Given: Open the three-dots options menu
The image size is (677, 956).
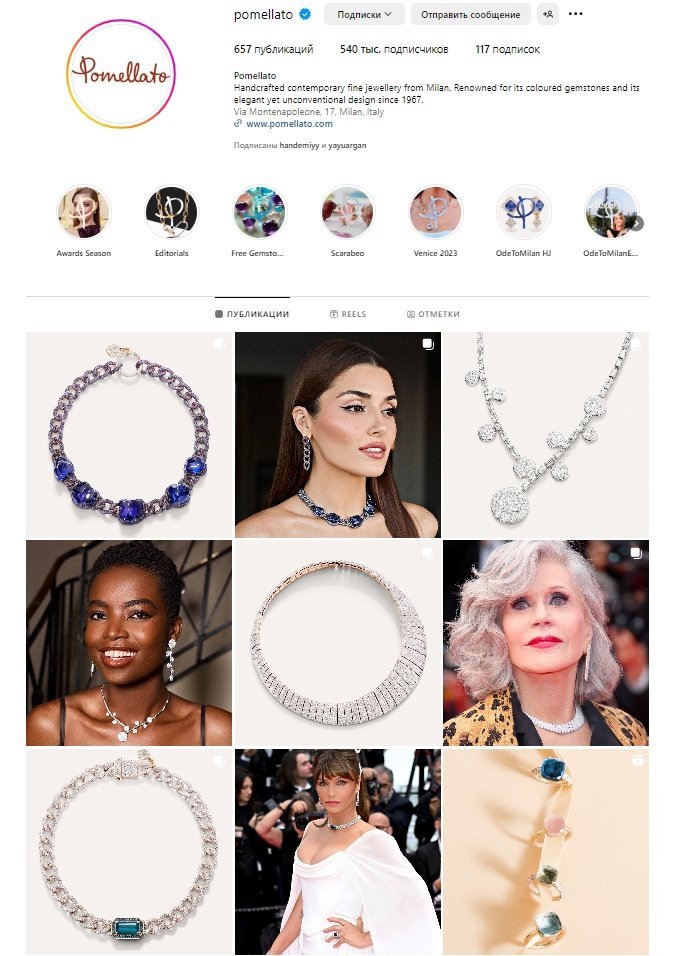Looking at the screenshot, I should (575, 14).
